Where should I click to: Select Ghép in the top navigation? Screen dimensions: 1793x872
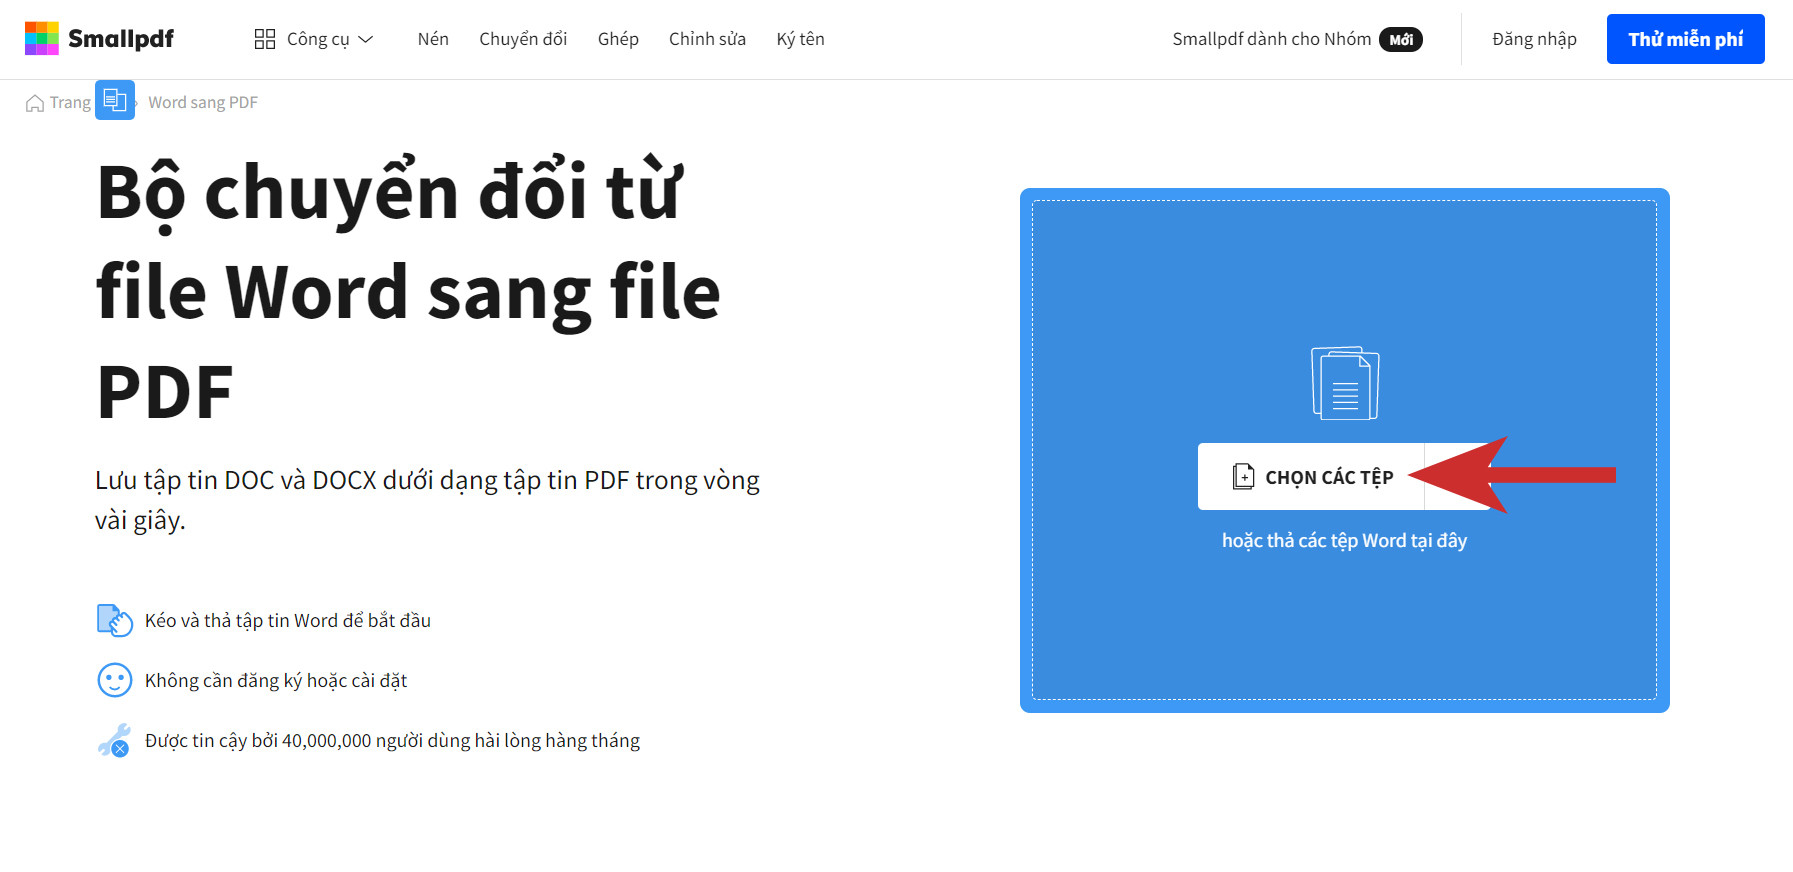pyautogui.click(x=618, y=39)
